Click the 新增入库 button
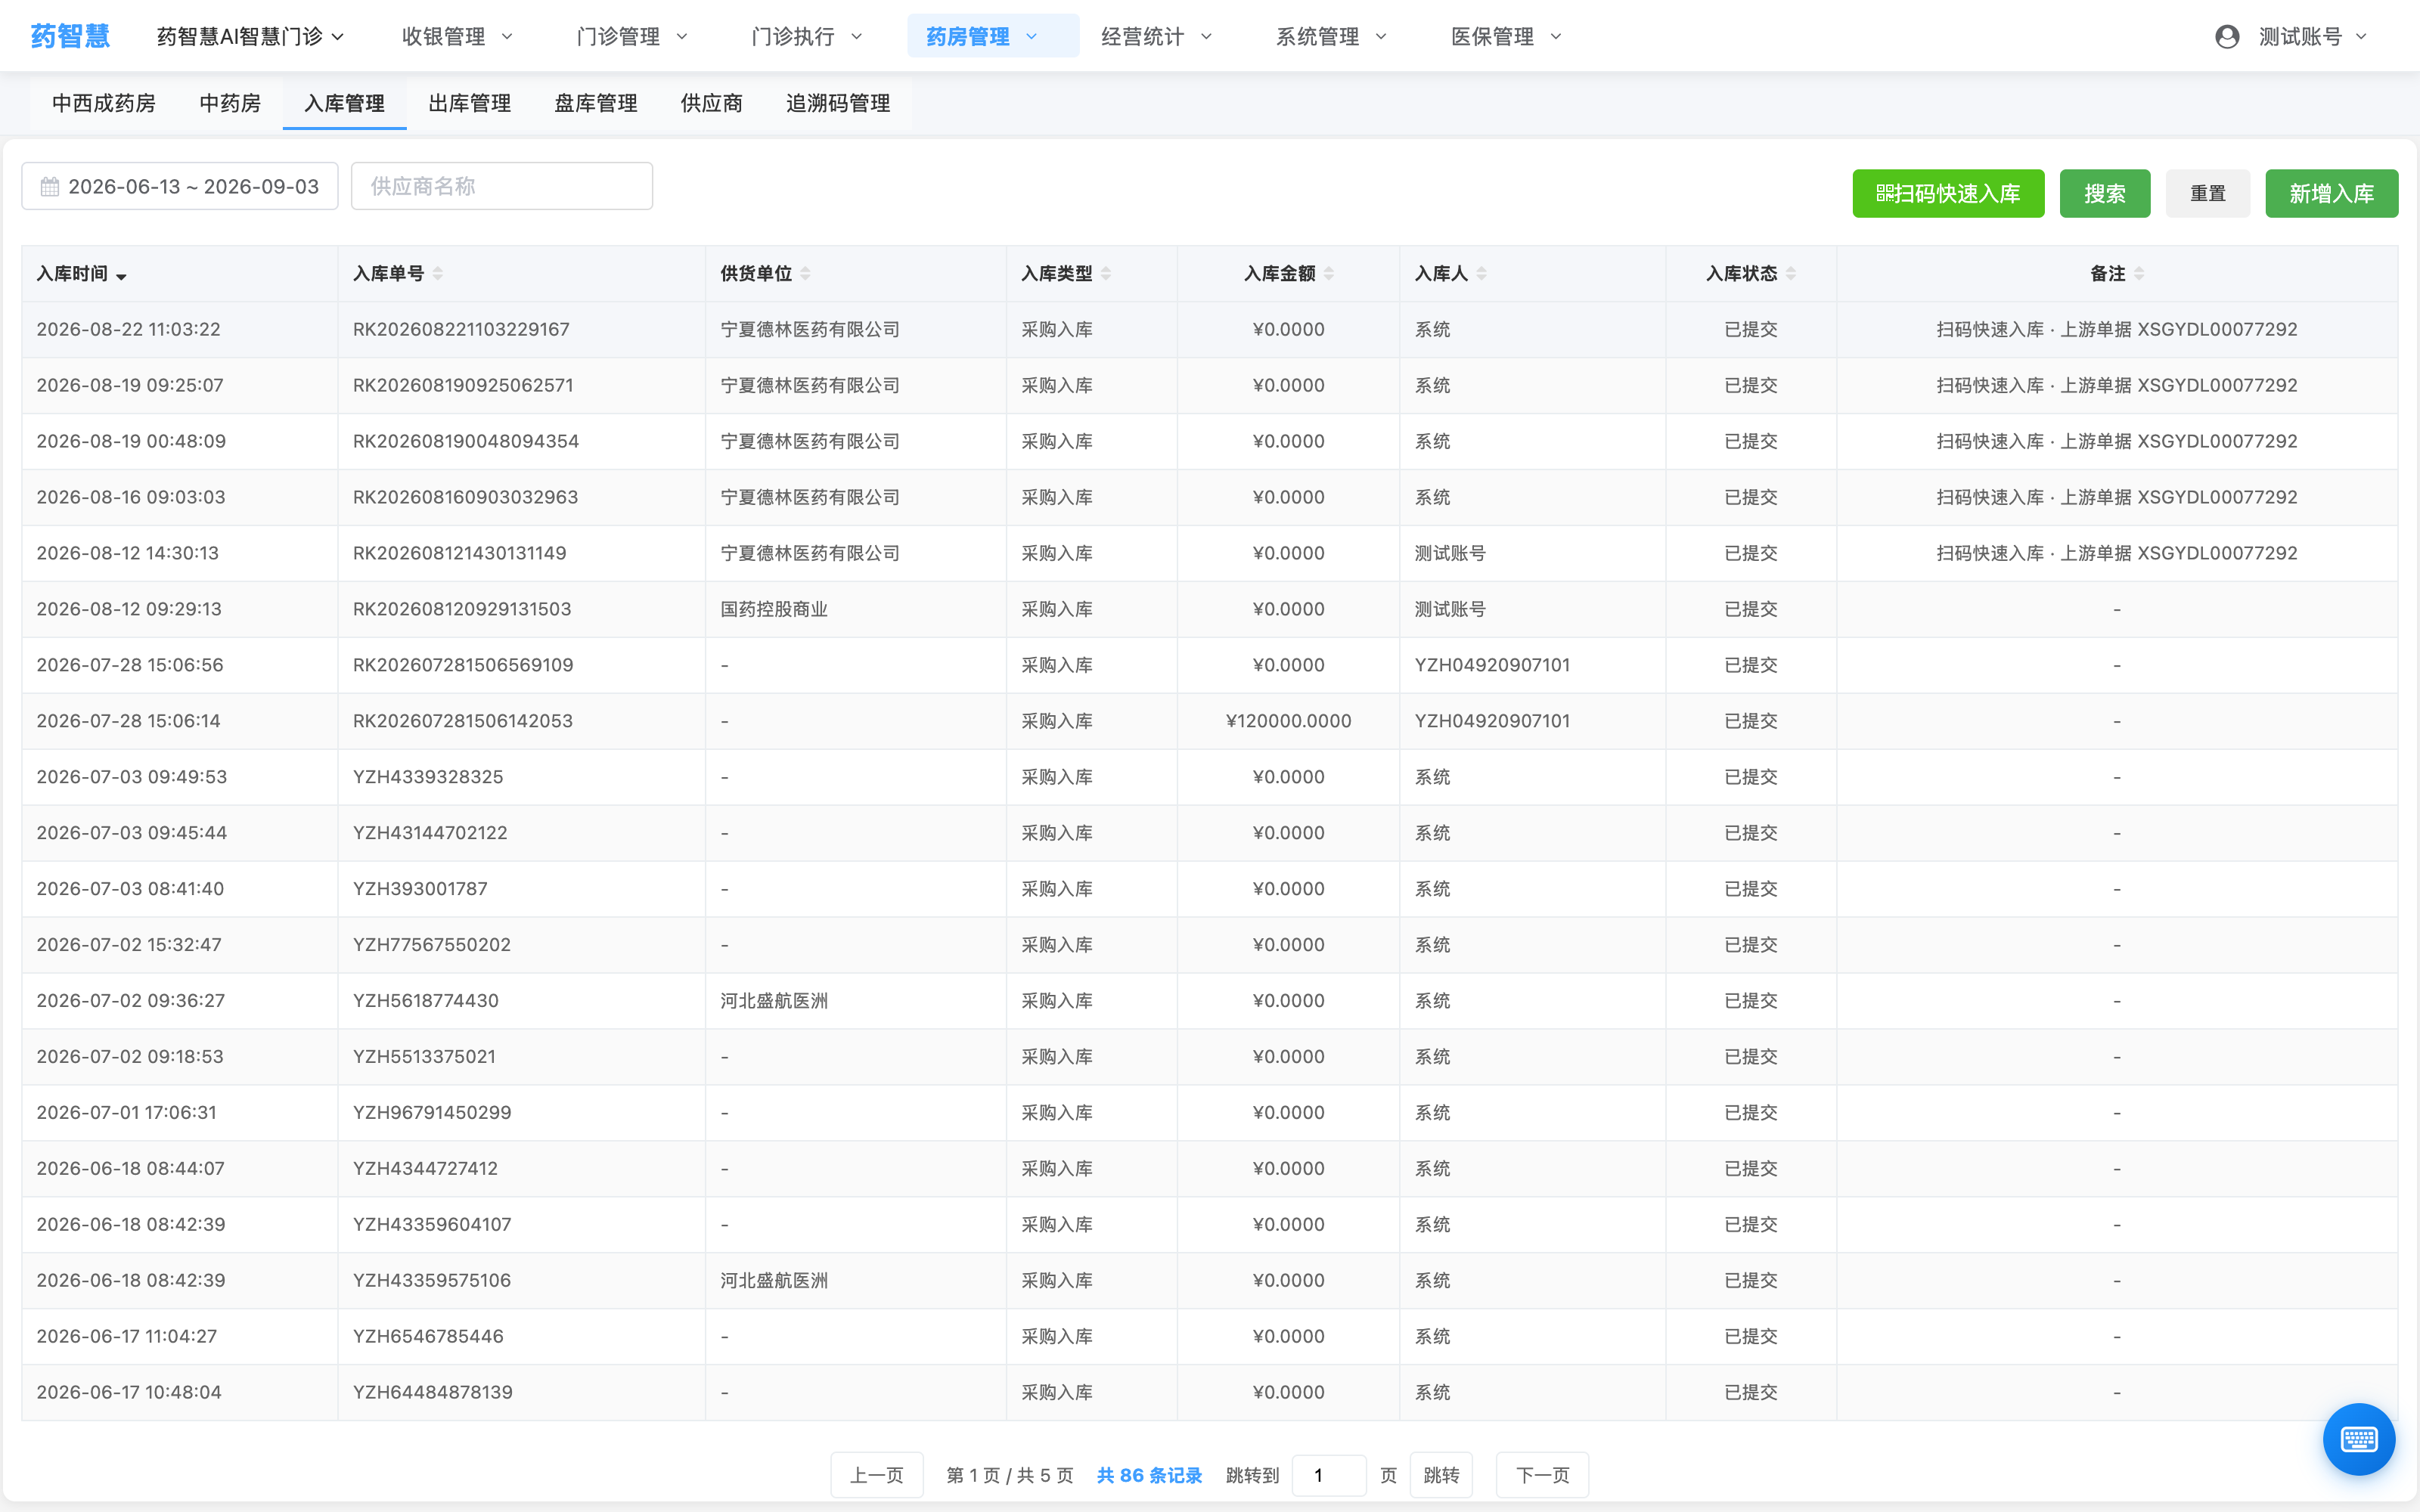The width and height of the screenshot is (2420, 1512). (x=2331, y=194)
